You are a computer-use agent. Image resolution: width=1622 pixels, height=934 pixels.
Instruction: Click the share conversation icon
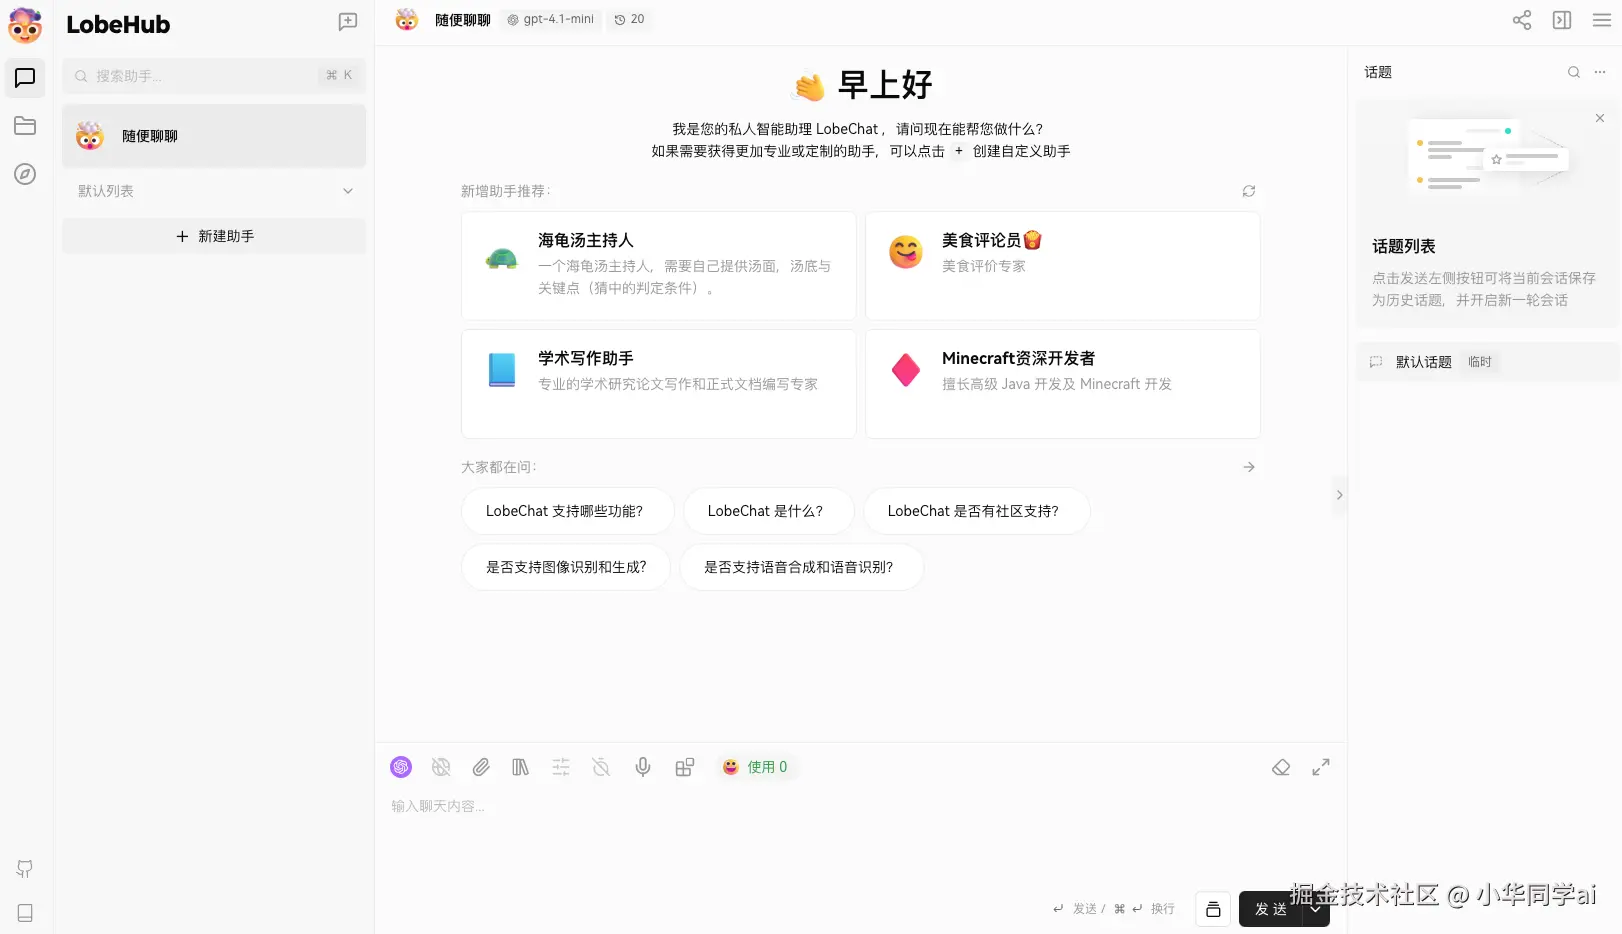click(x=1522, y=20)
